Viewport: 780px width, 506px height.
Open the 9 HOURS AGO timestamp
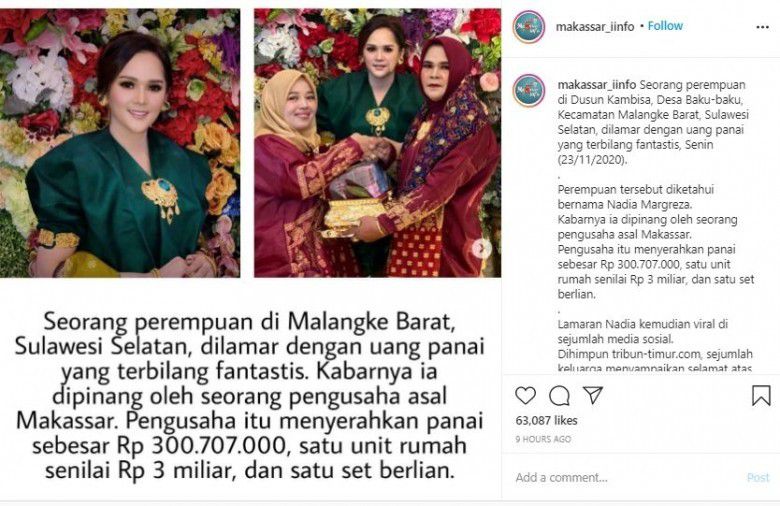click(543, 439)
